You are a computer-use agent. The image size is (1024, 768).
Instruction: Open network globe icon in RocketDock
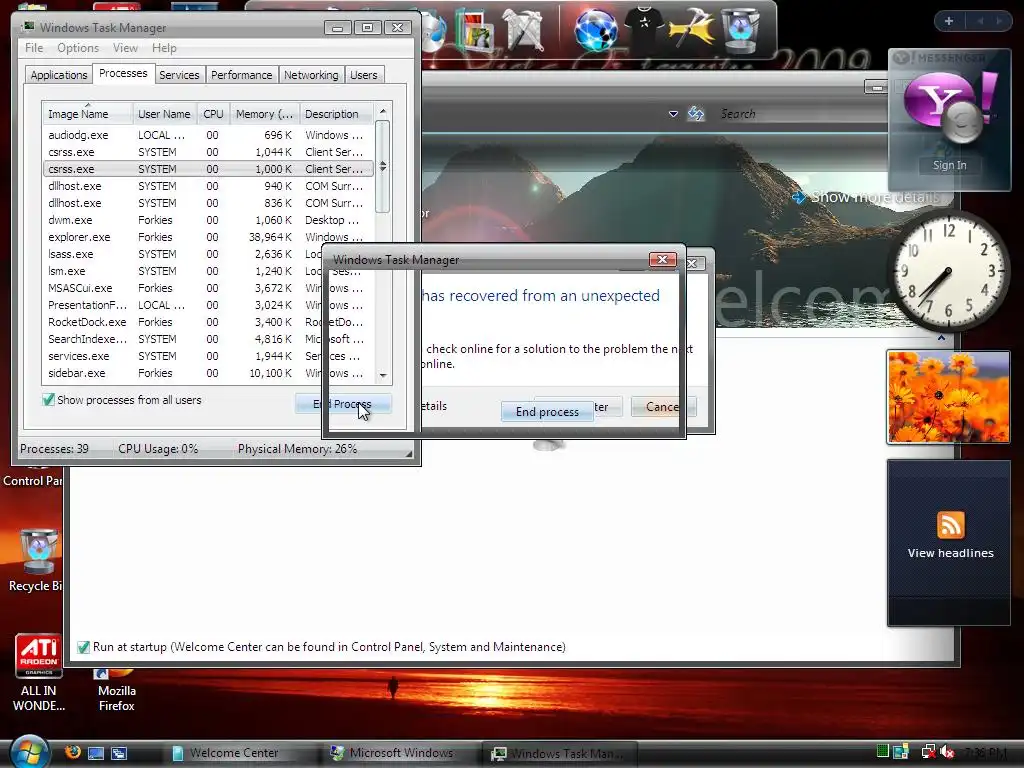tap(596, 30)
